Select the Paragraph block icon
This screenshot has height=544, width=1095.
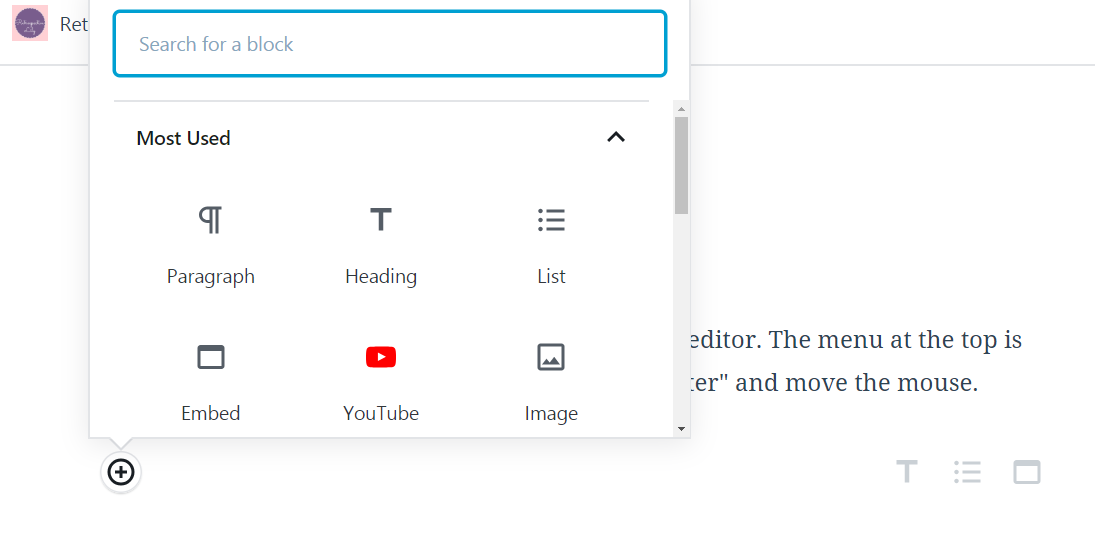pyautogui.click(x=210, y=221)
